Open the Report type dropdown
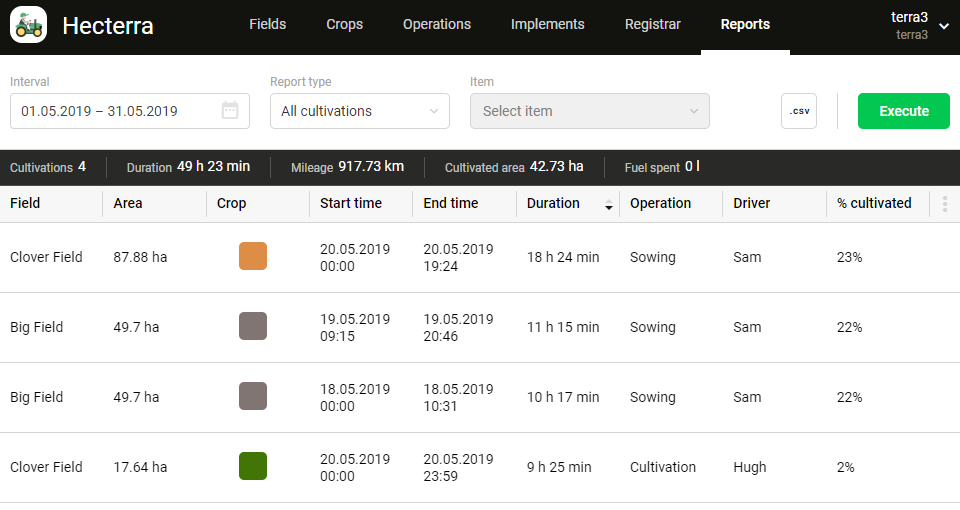This screenshot has height=510, width=960. point(359,111)
